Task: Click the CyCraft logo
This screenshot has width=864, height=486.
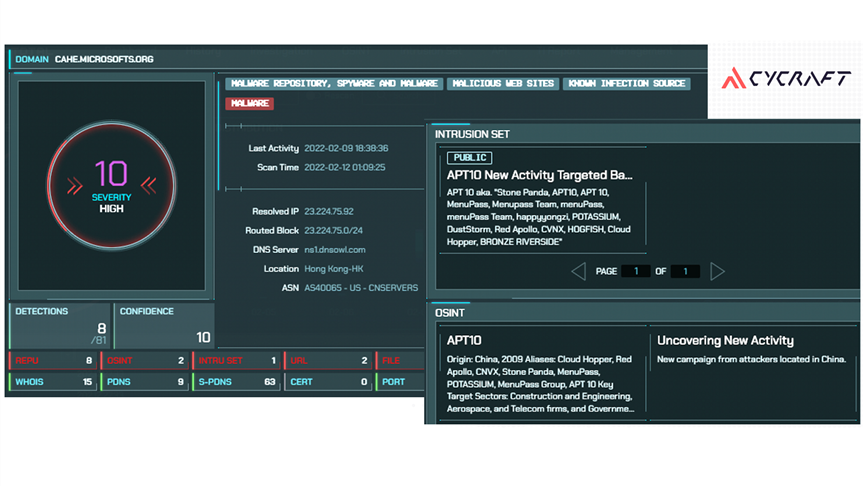Action: point(788,77)
